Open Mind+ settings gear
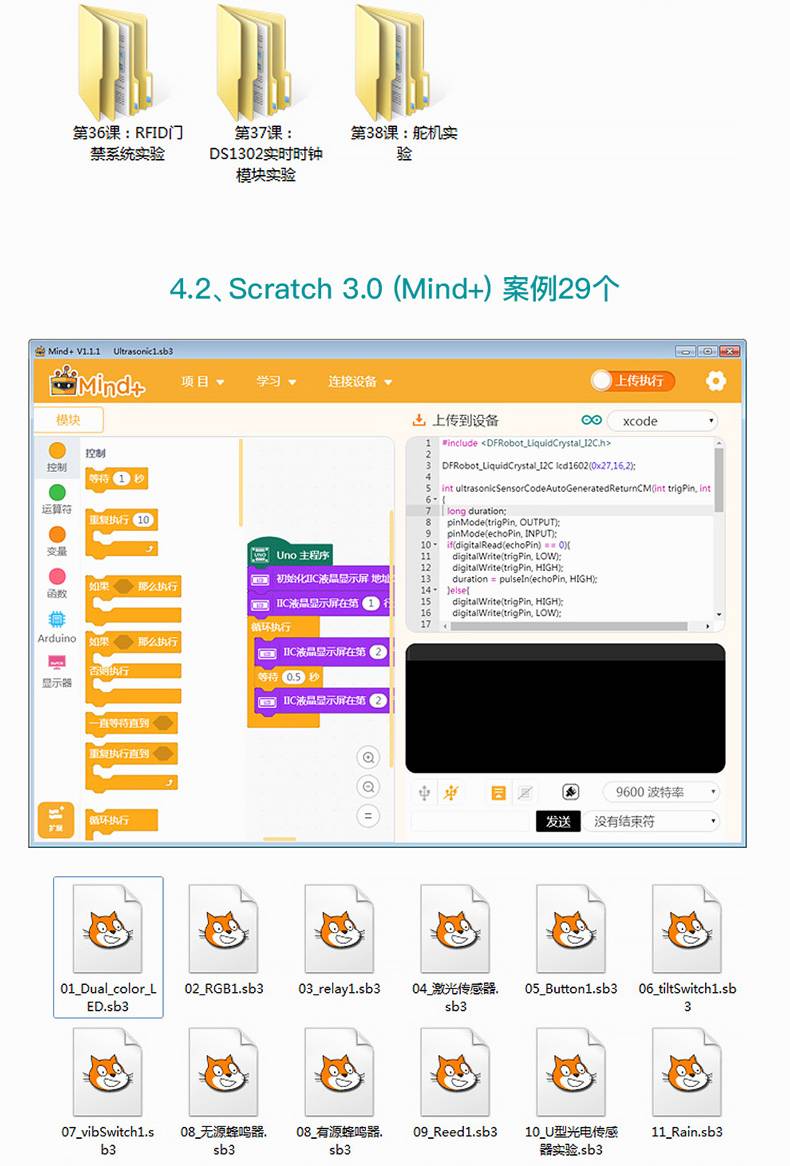The width and height of the screenshot is (790, 1166). coord(716,381)
